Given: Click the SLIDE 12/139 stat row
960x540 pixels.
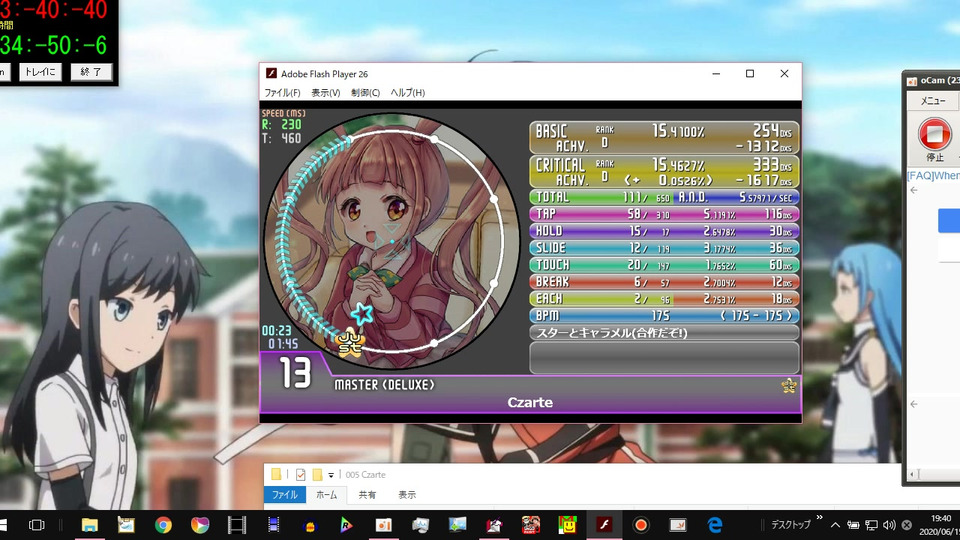Looking at the screenshot, I should pyautogui.click(x=664, y=248).
